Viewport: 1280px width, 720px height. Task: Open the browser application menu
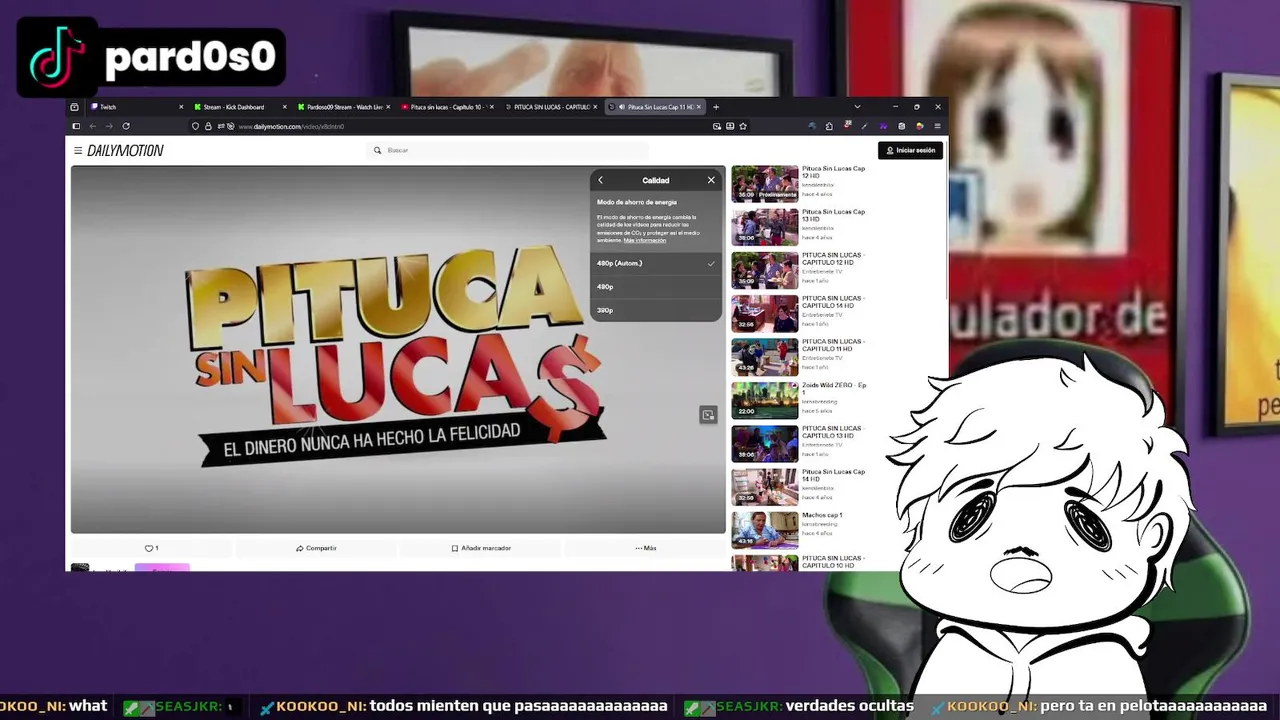click(937, 126)
